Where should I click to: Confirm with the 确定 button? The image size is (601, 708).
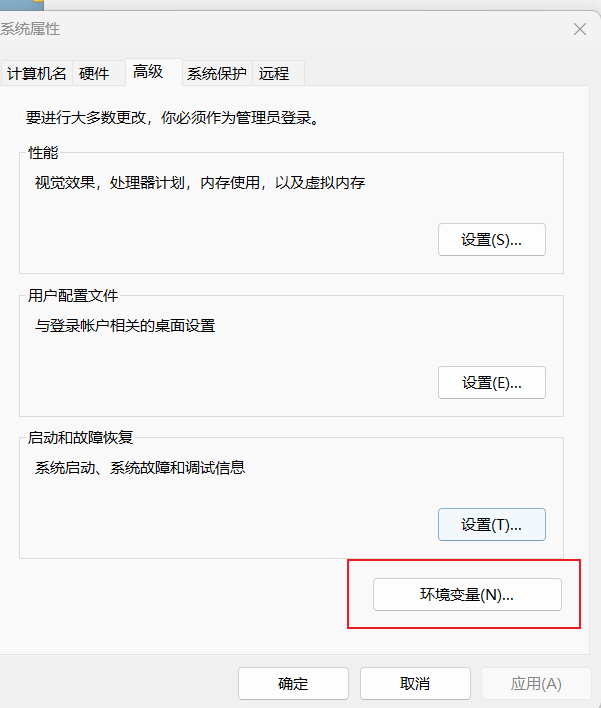tap(293, 684)
